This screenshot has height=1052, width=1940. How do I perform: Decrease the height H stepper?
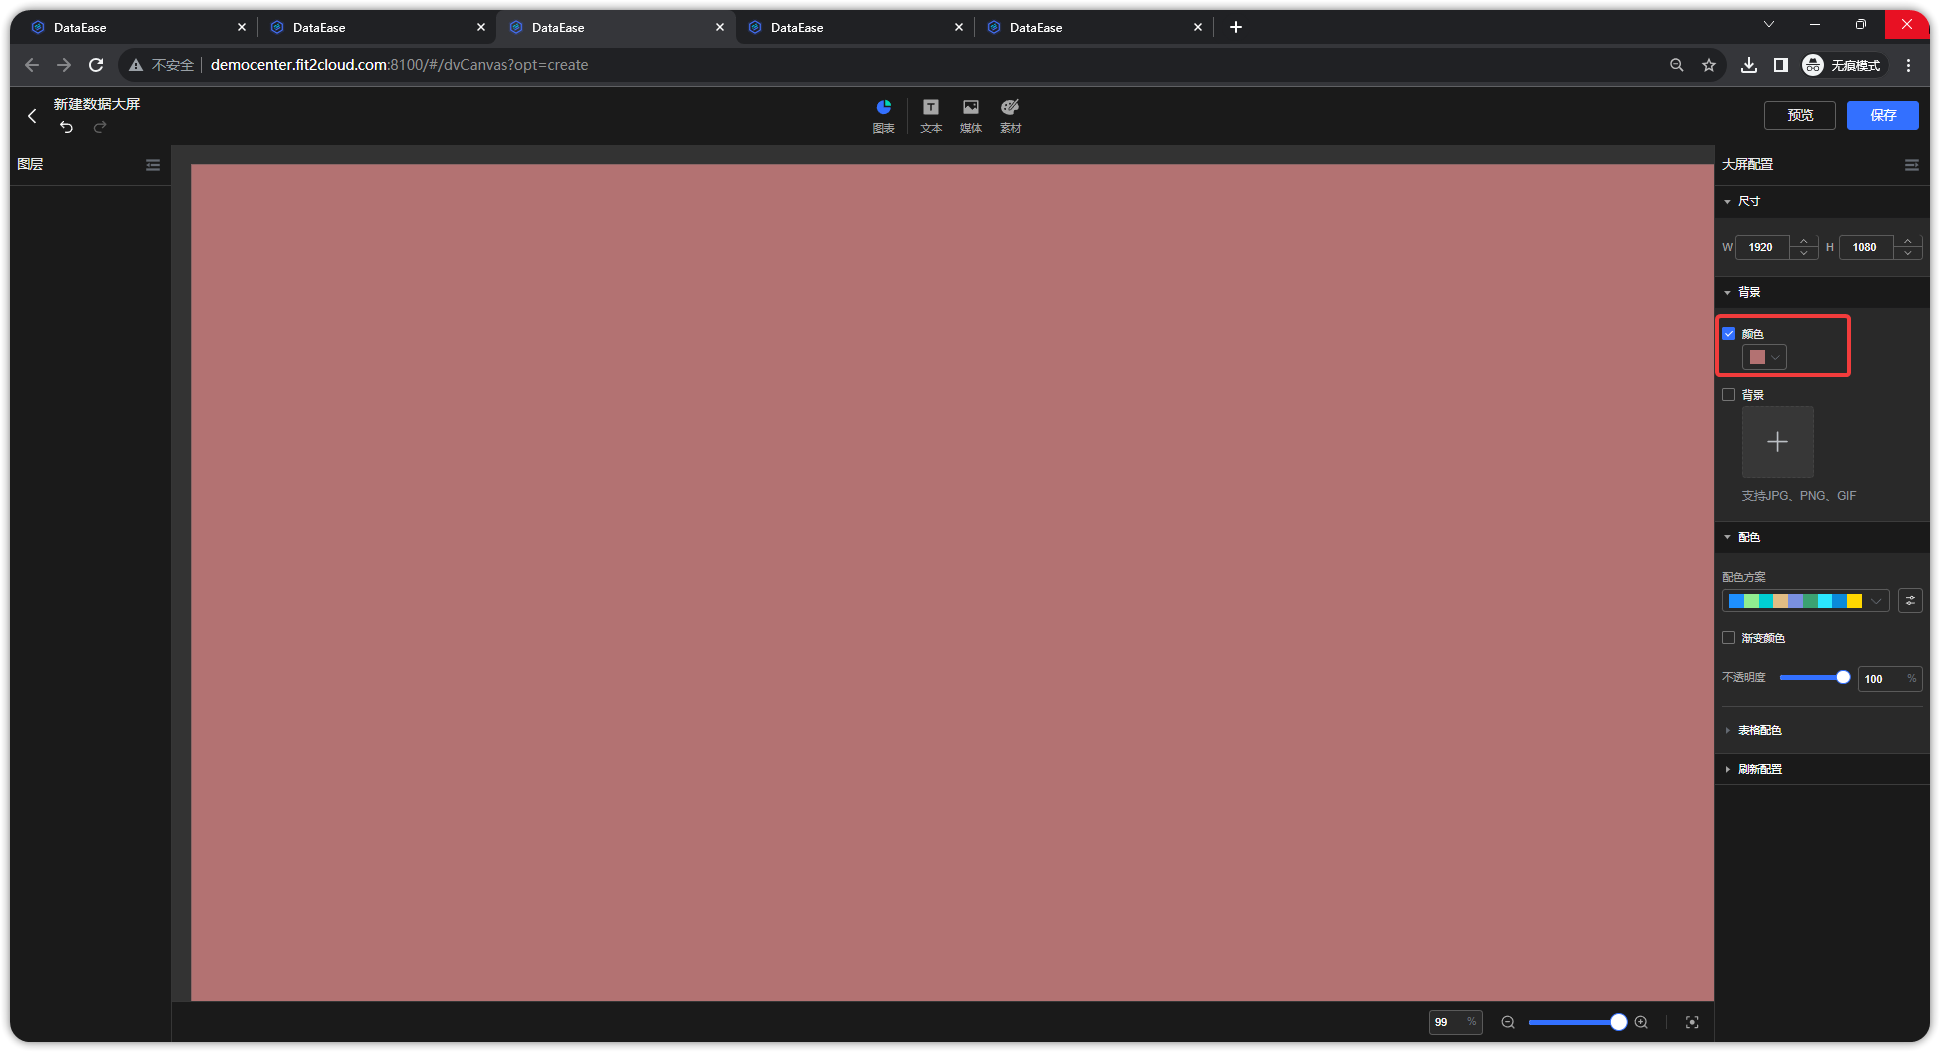click(1908, 253)
